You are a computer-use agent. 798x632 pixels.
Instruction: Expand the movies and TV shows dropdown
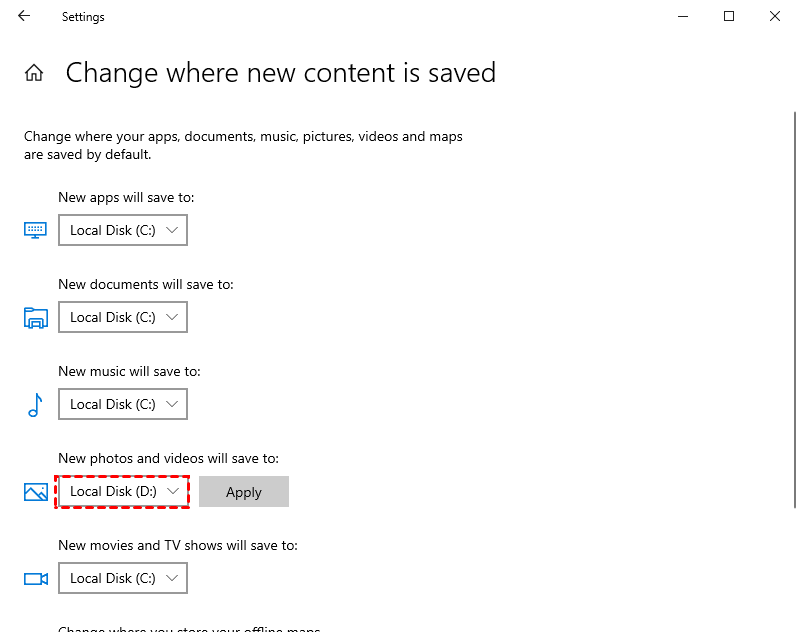click(x=123, y=579)
